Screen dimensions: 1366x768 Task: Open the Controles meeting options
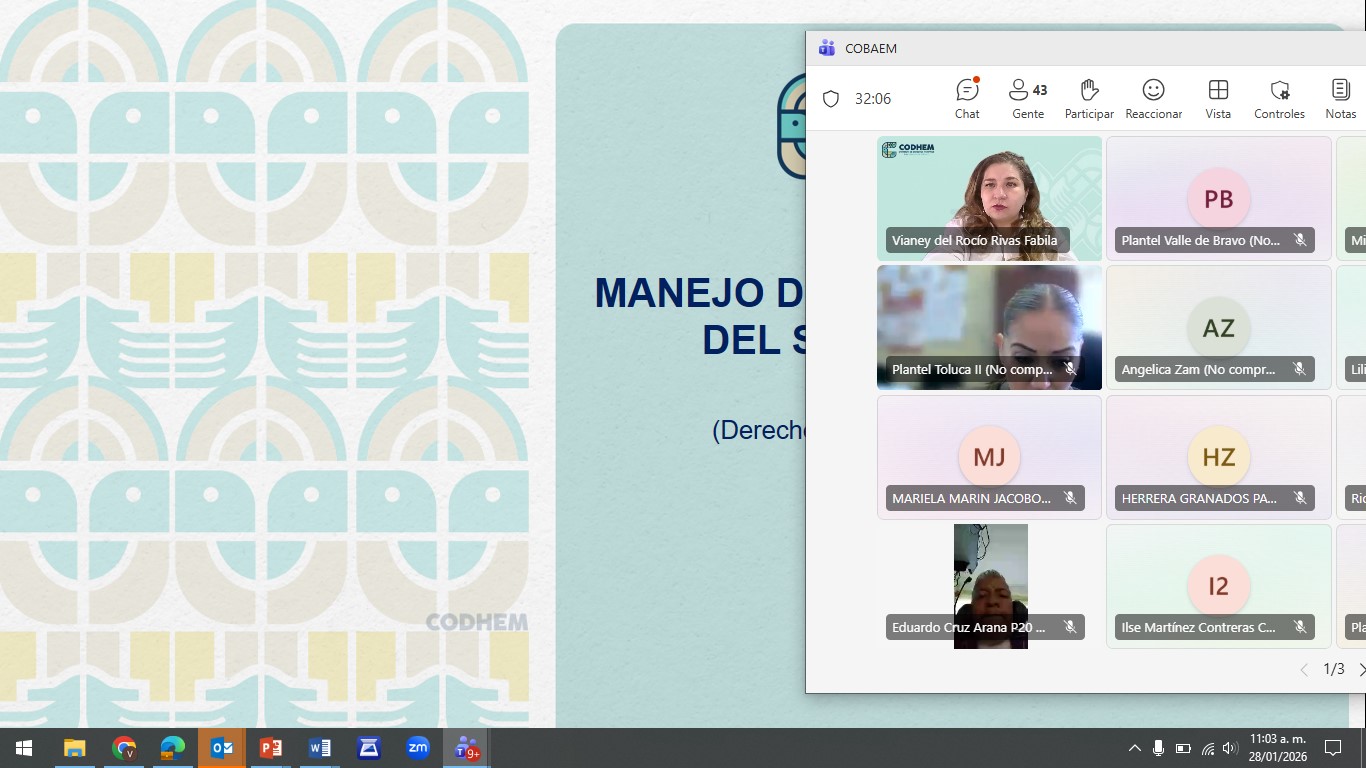[1279, 99]
